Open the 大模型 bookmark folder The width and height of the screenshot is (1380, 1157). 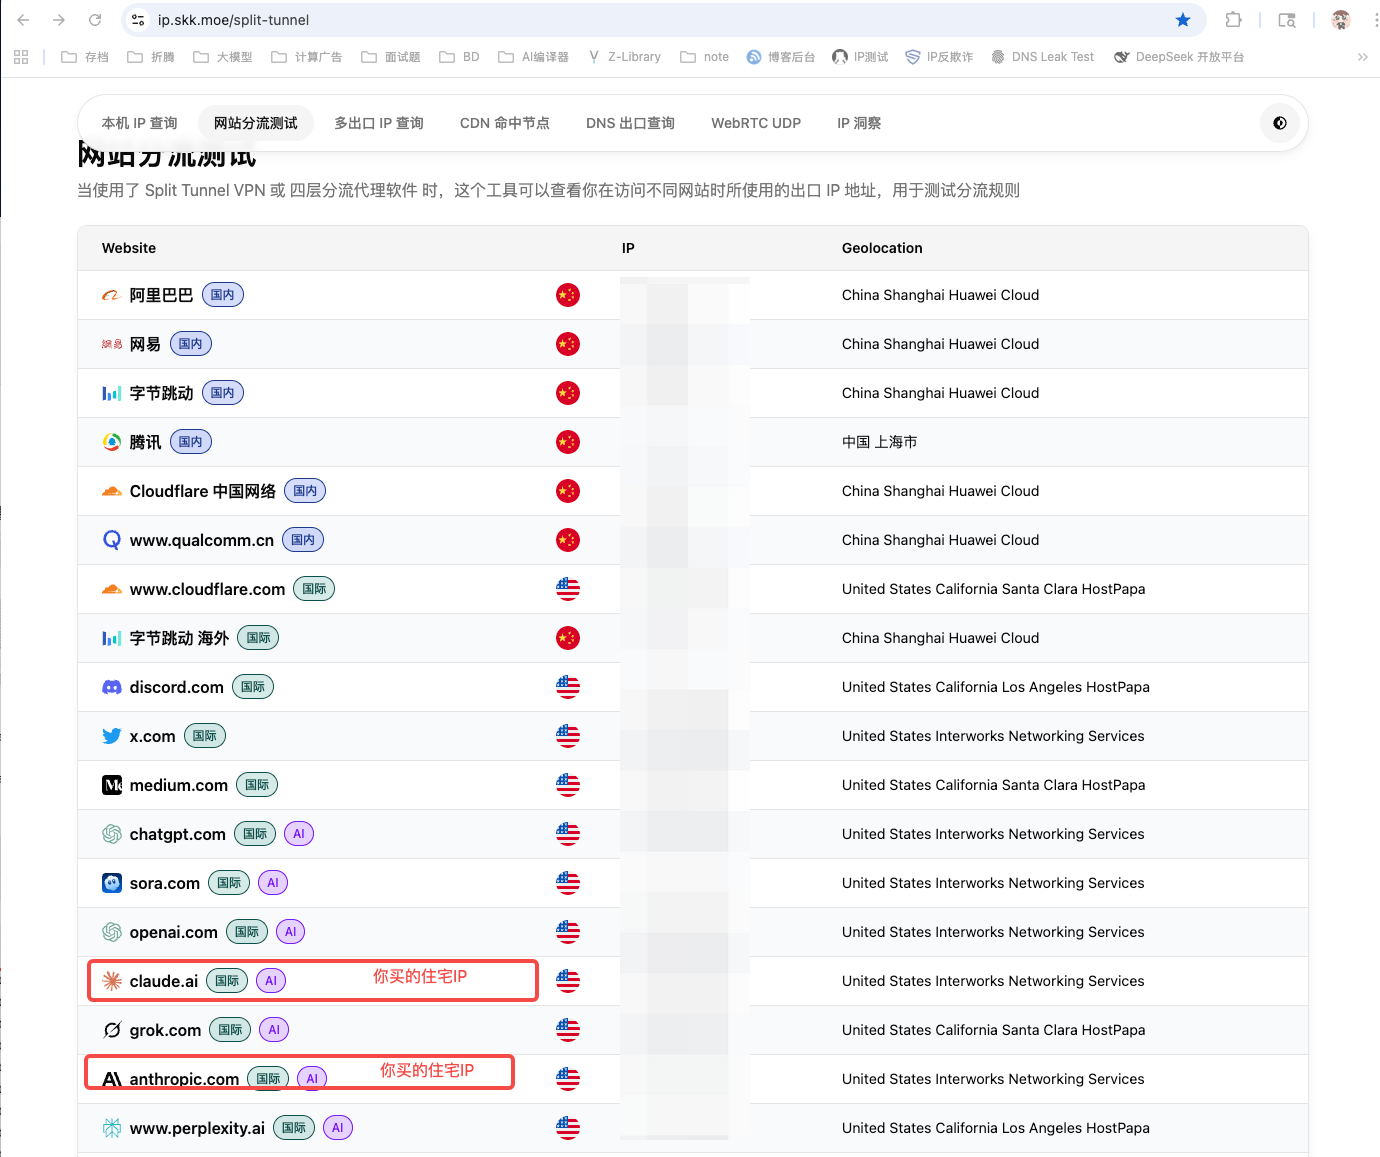[223, 57]
